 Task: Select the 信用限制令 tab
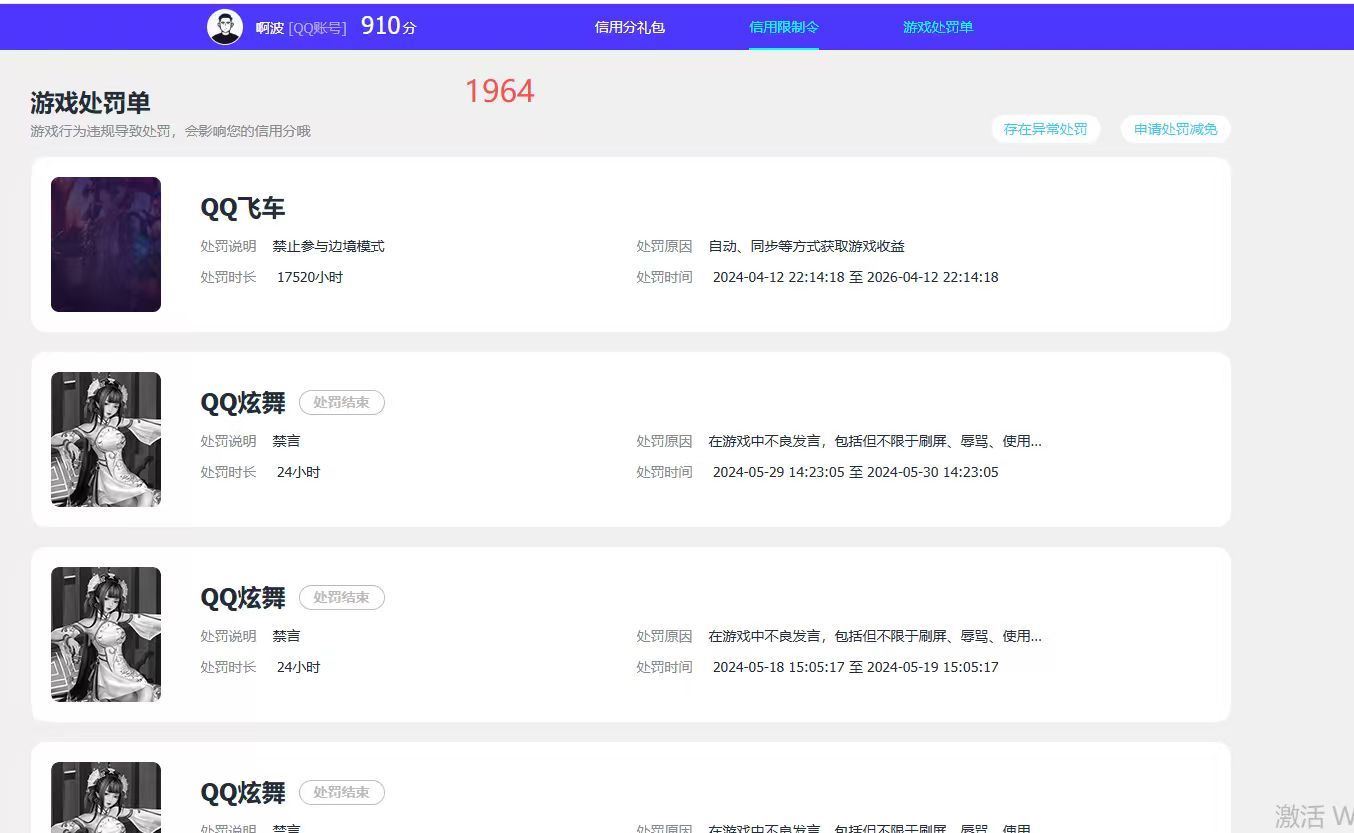(783, 27)
